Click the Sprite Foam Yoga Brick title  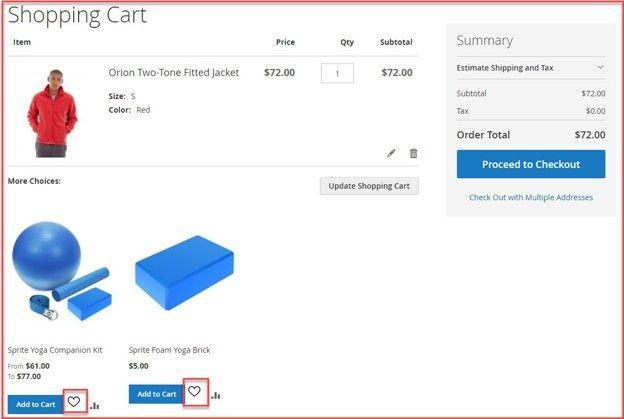(169, 350)
